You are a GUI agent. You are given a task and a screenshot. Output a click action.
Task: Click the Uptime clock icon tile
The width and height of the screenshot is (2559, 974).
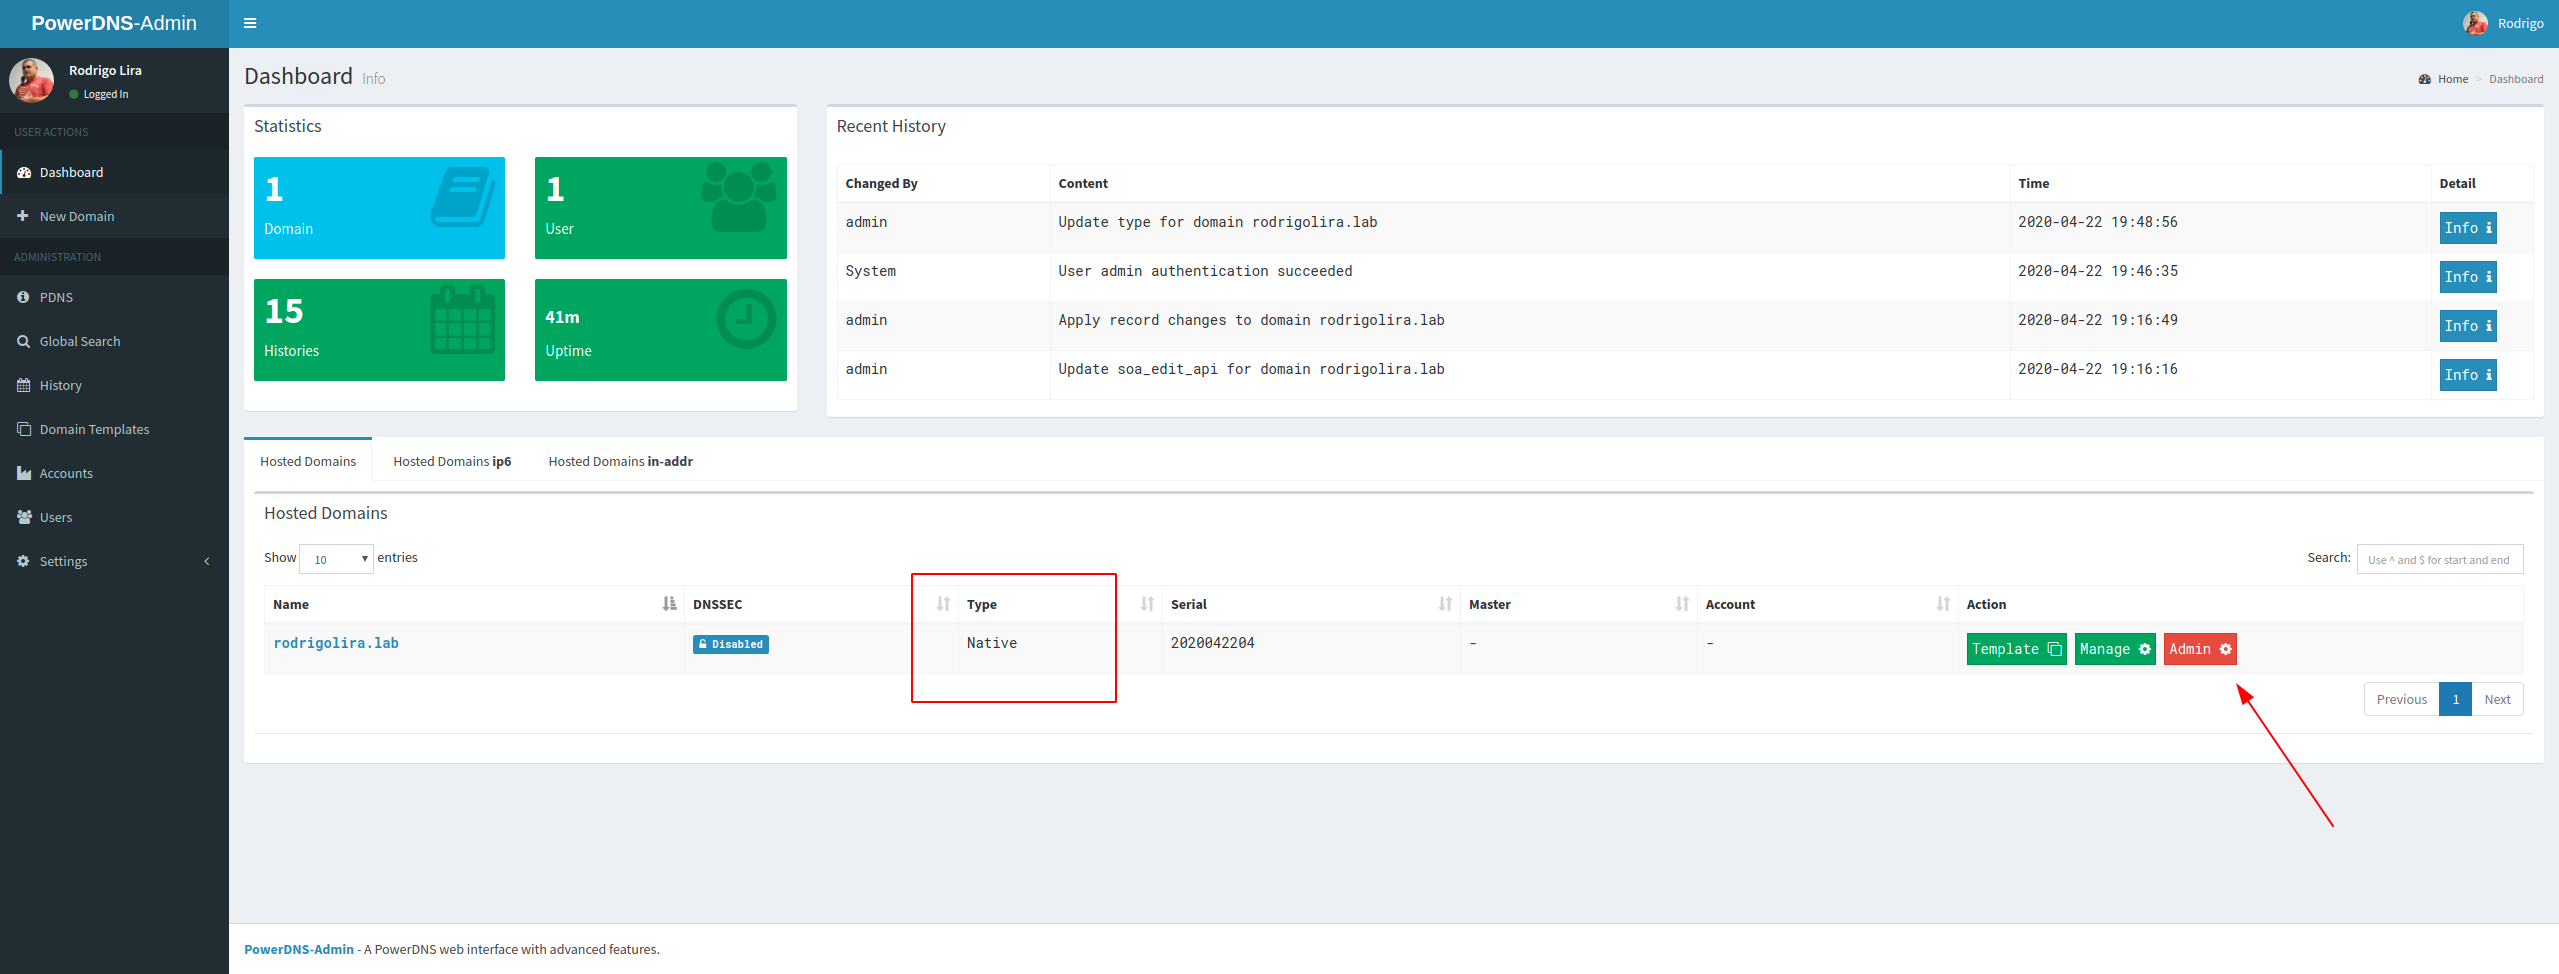(x=745, y=320)
